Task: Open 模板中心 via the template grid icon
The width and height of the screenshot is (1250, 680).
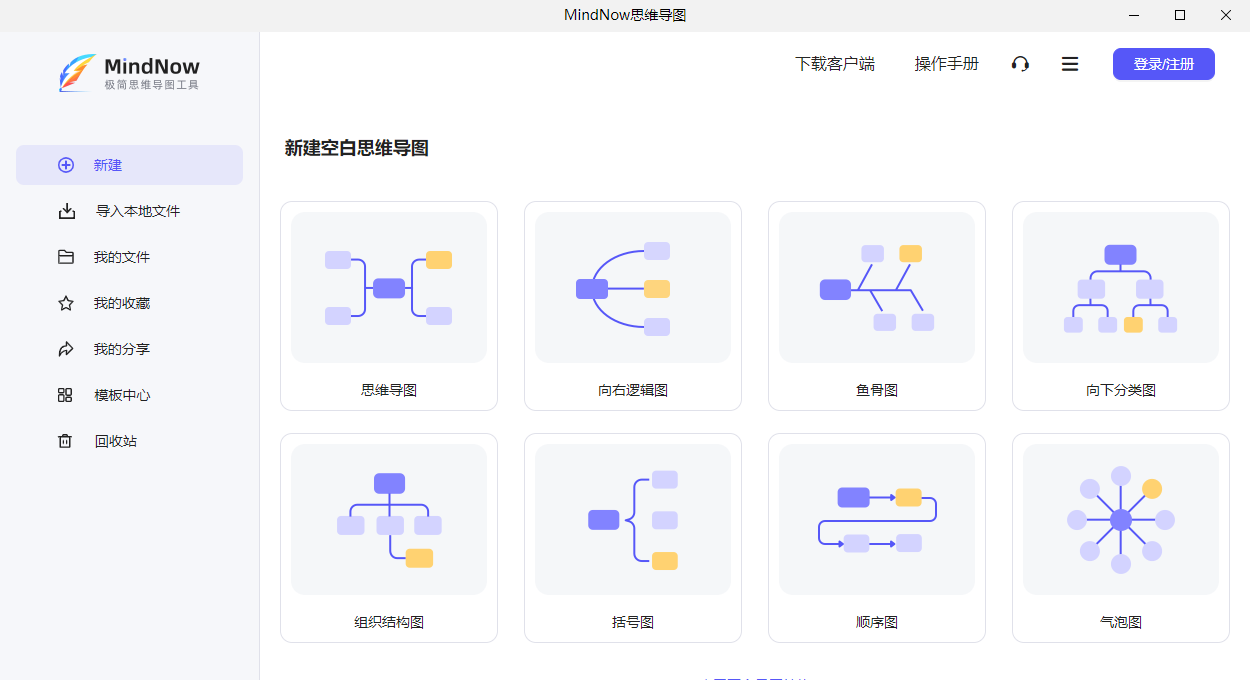Action: click(66, 394)
